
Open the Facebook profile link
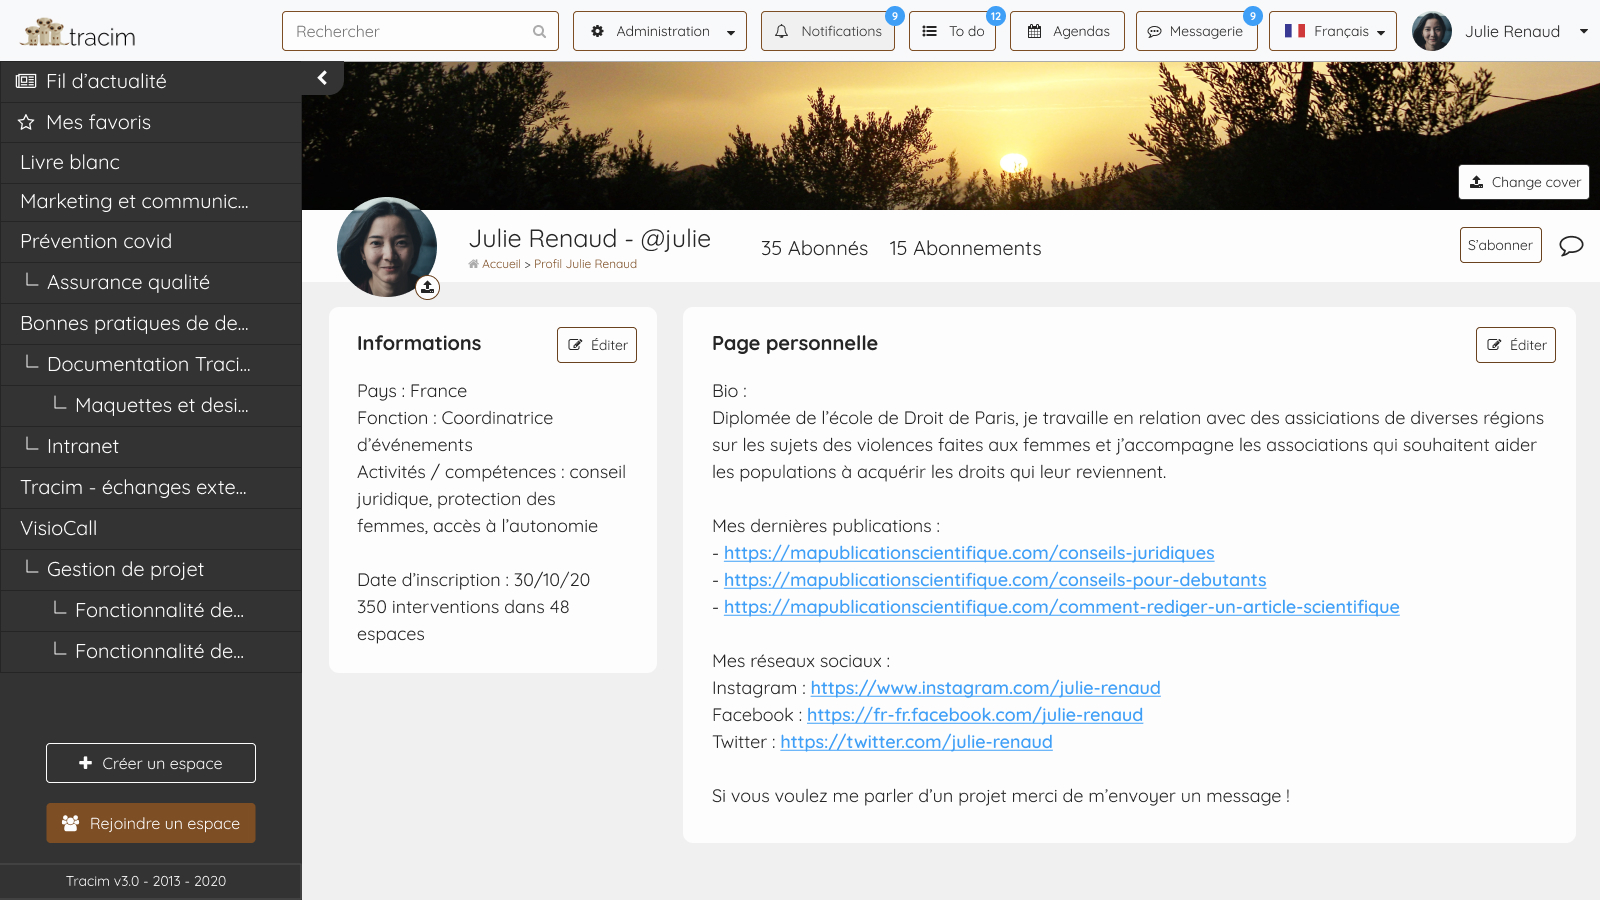pos(975,715)
